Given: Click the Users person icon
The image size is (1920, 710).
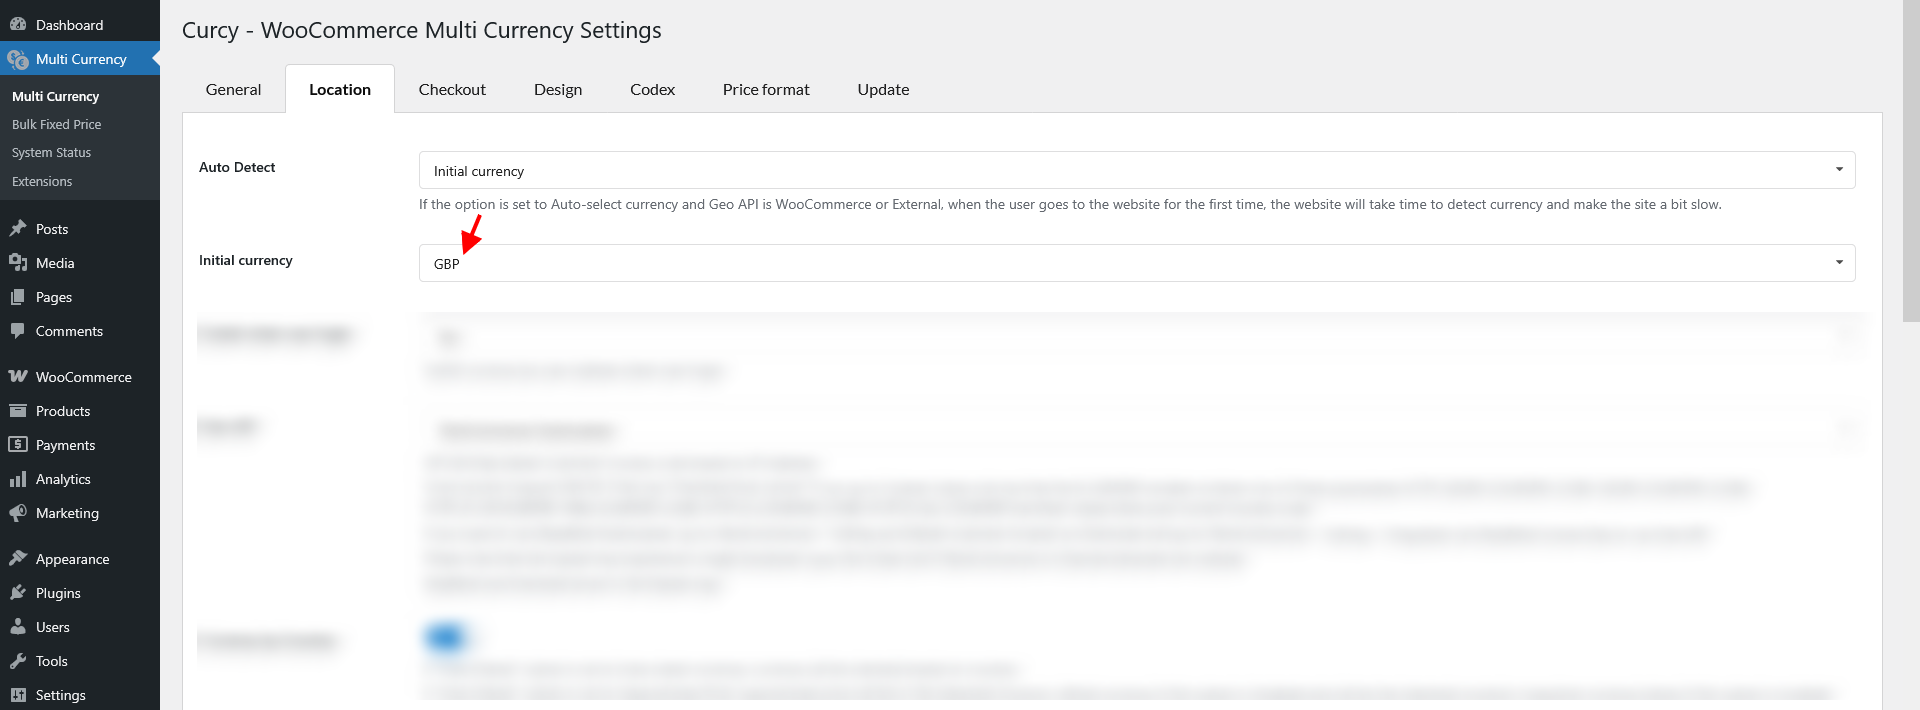Looking at the screenshot, I should [18, 627].
